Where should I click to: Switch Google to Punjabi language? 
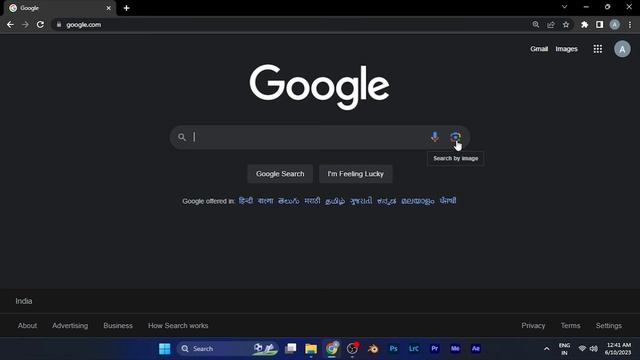[x=448, y=201]
